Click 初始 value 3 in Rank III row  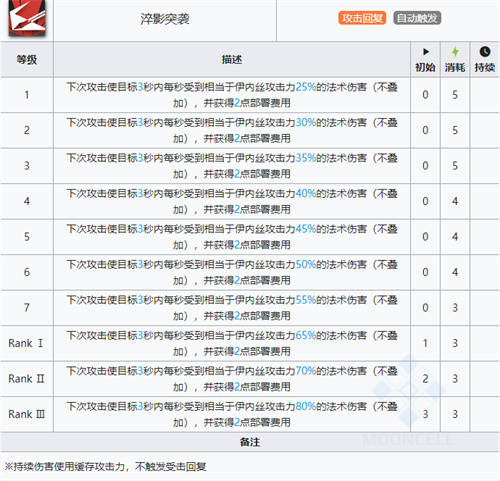coord(425,414)
